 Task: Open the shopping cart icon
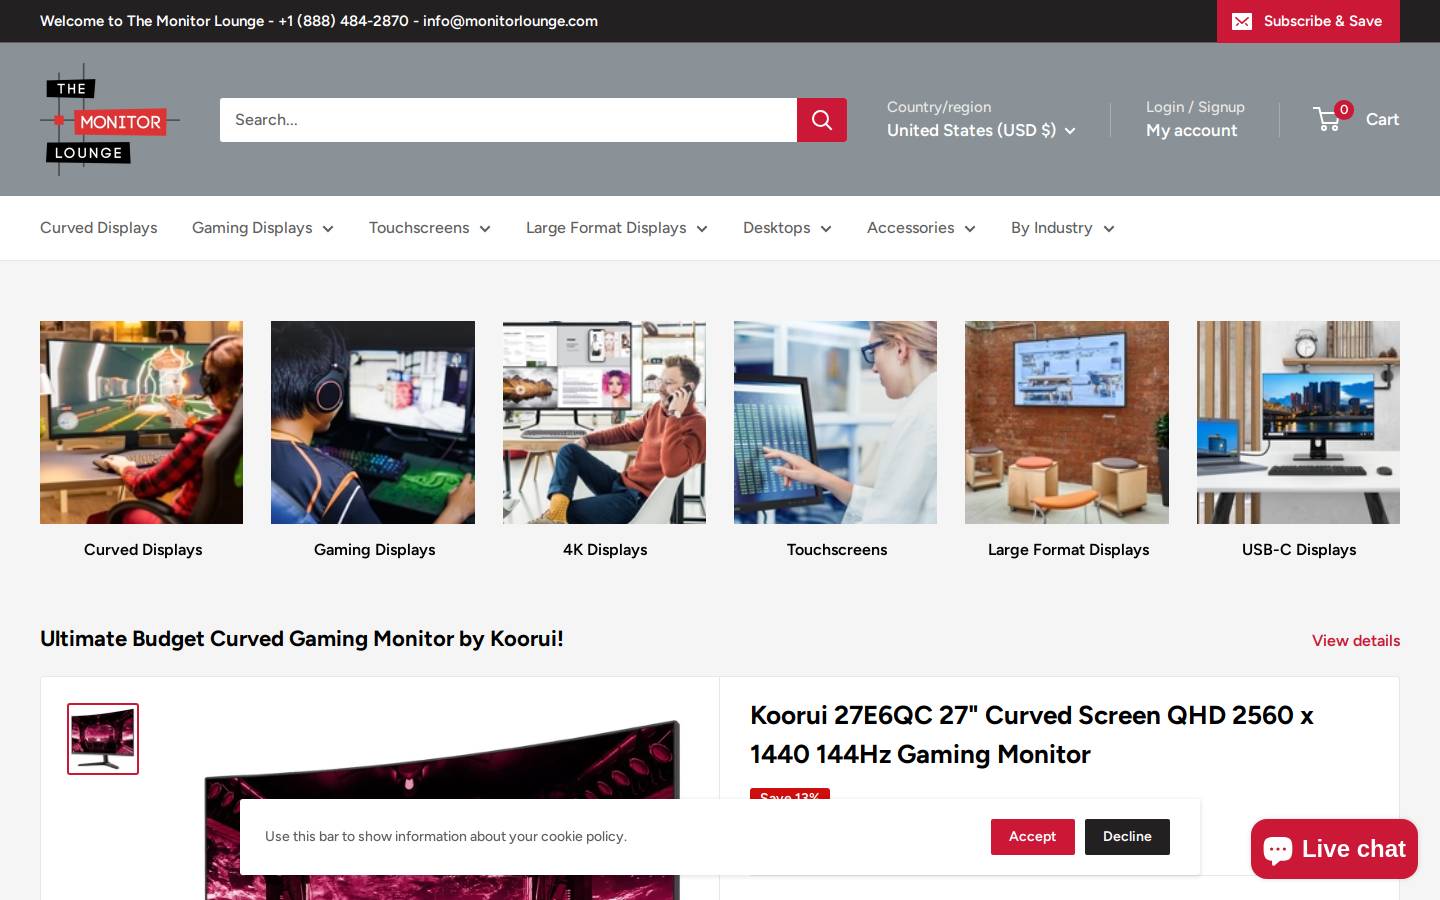point(1328,119)
